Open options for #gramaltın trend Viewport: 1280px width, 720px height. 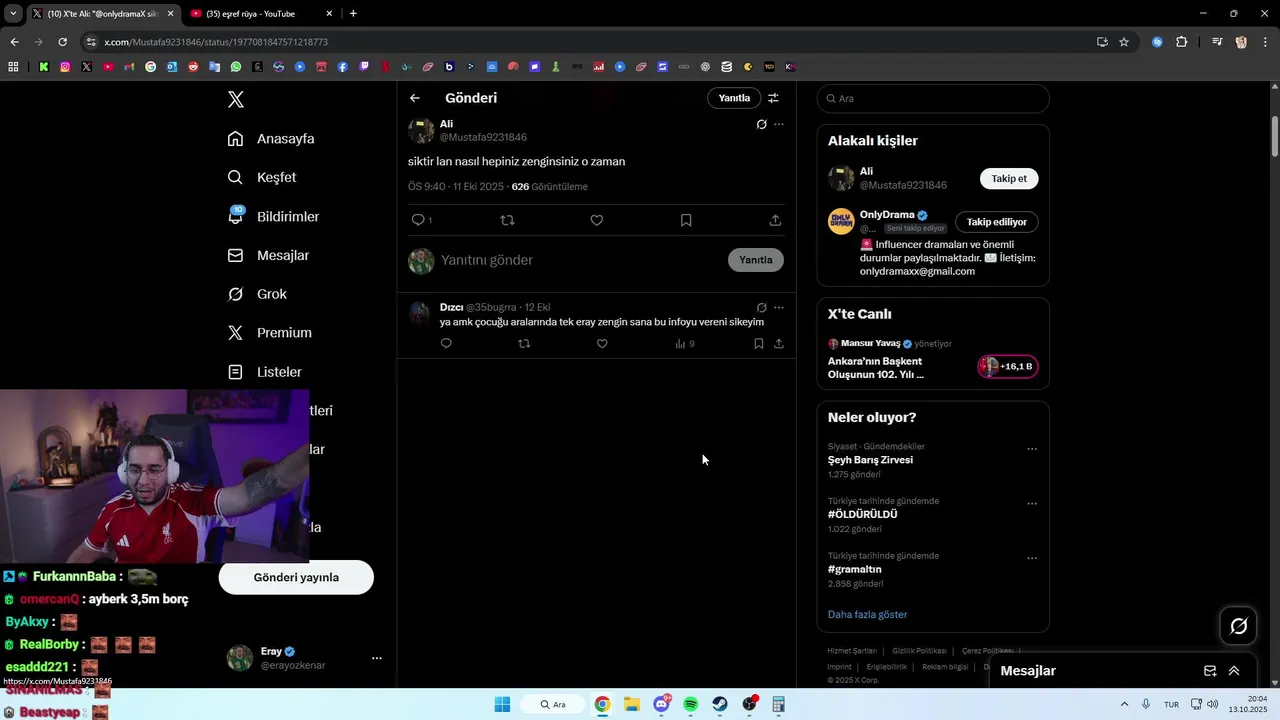[x=1032, y=558]
